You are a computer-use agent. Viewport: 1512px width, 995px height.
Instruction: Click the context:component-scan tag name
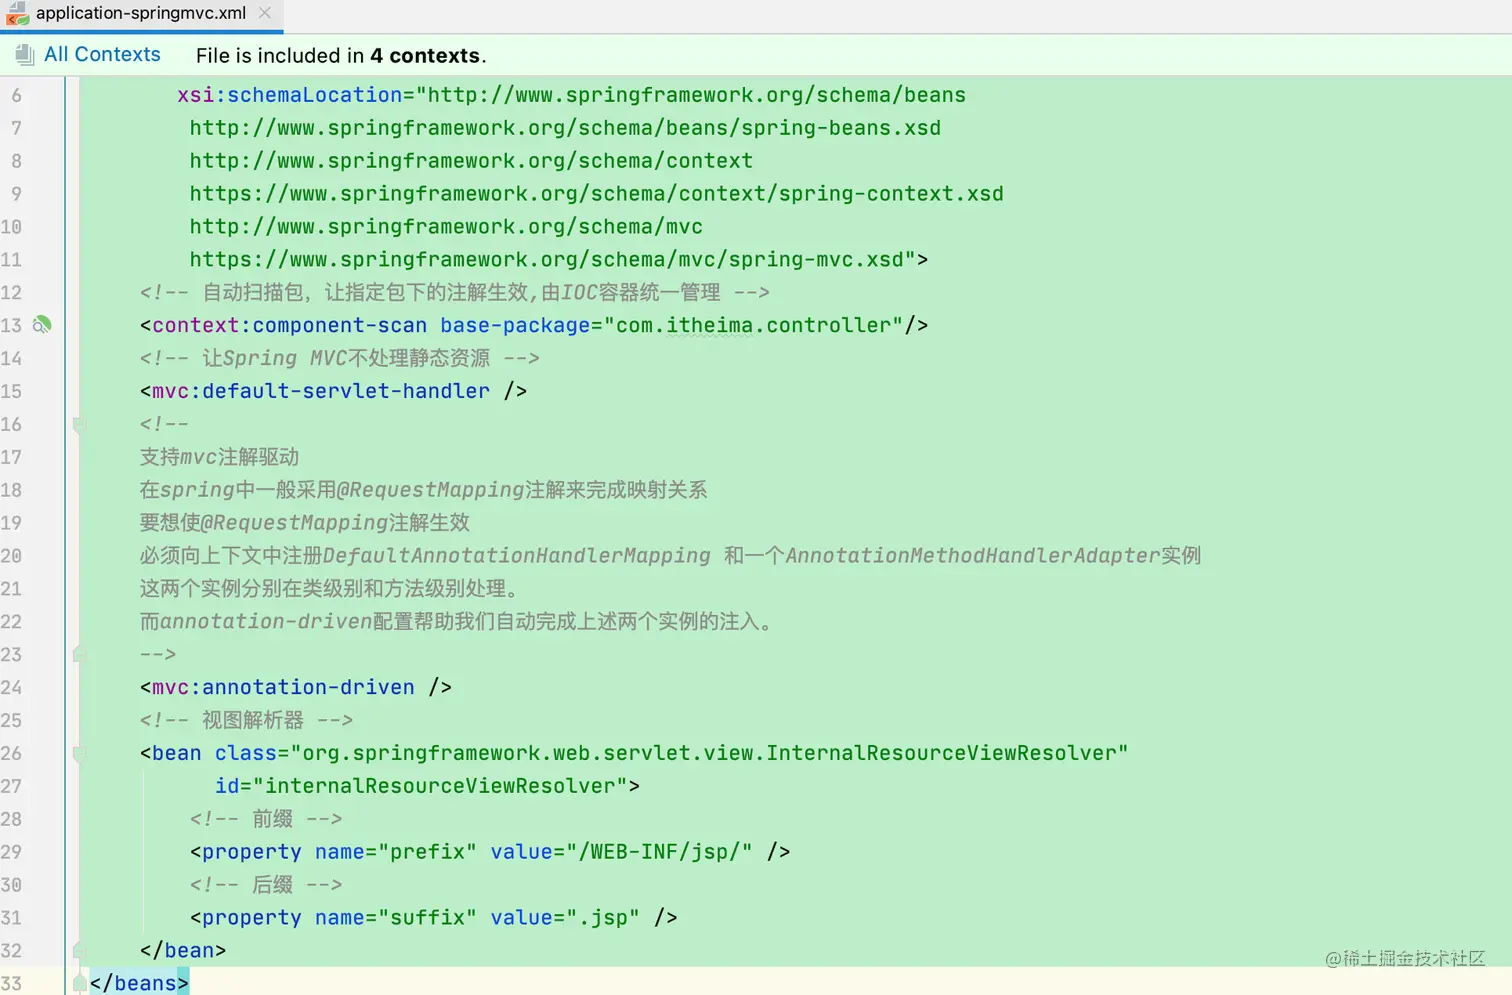[x=289, y=325]
